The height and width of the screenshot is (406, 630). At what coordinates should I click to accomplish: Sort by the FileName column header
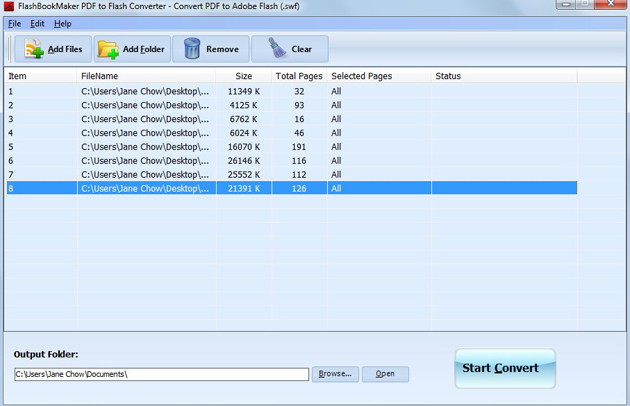coord(146,76)
